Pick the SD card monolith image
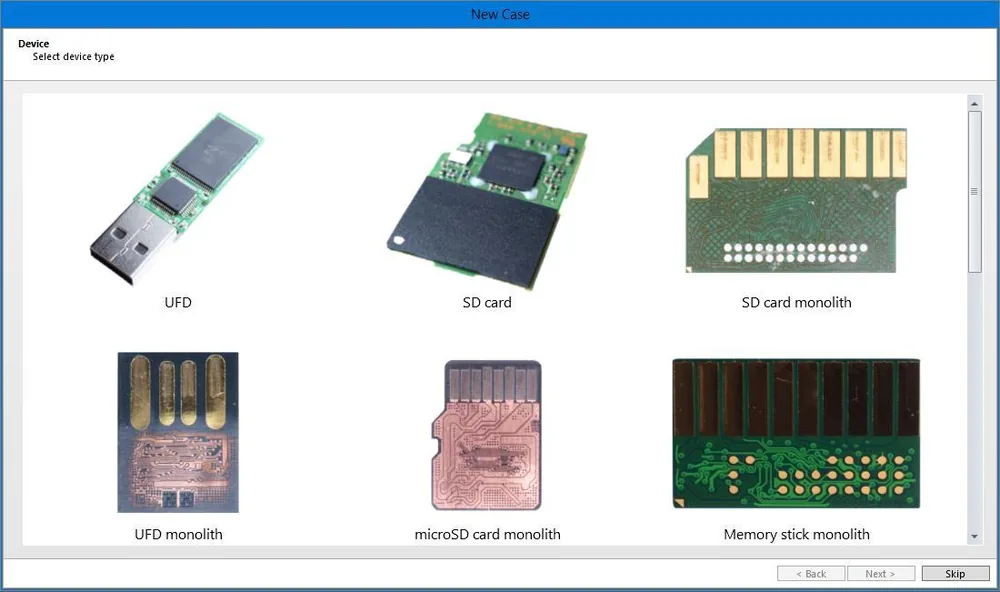Screen dimensions: 1000x592 [x=797, y=200]
